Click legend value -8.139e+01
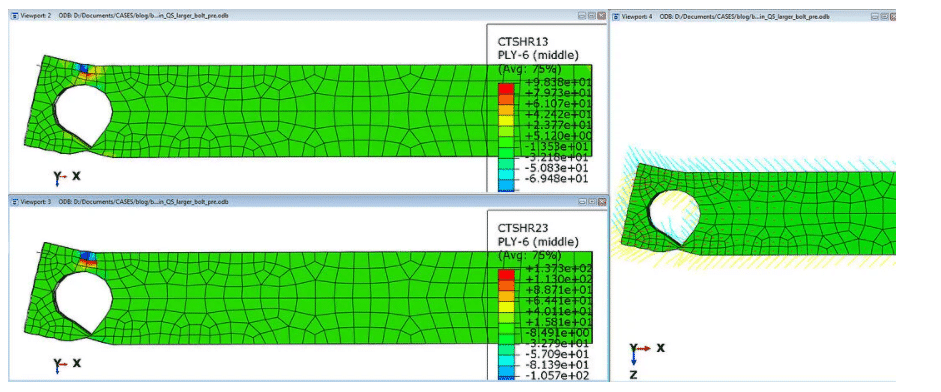The height and width of the screenshot is (392, 941). 557,365
